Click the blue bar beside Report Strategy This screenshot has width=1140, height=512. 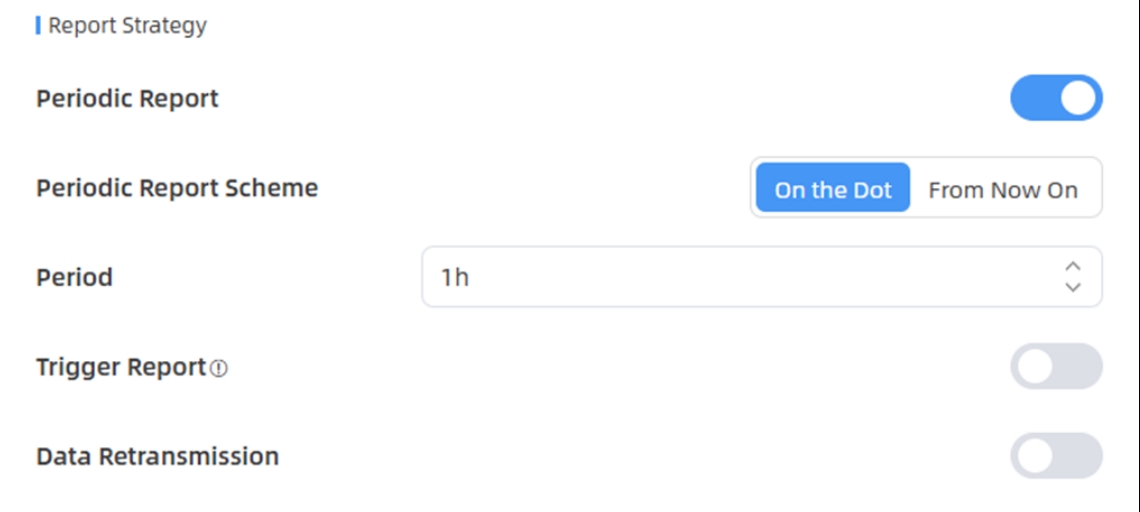[38, 25]
